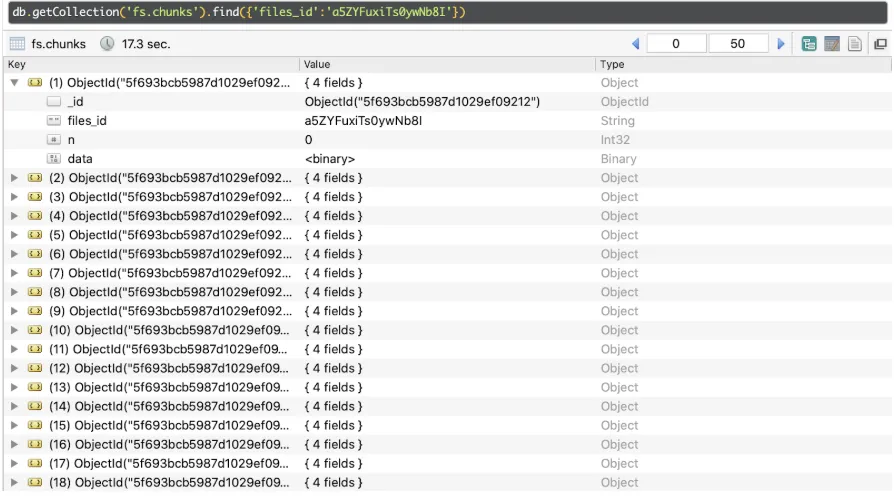Expand document (16) in the tree
Screen dimensions: 894x498
15,444
